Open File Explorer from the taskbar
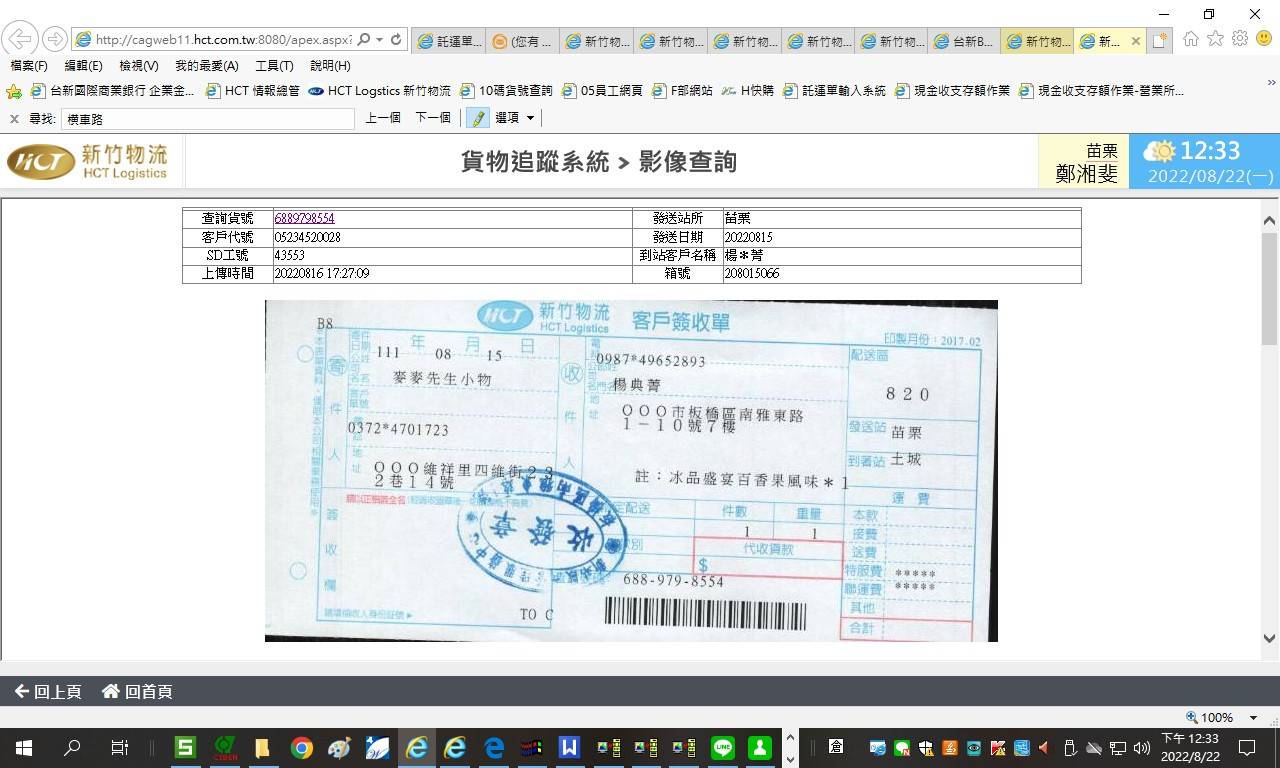Image resolution: width=1280 pixels, height=768 pixels. (262, 747)
